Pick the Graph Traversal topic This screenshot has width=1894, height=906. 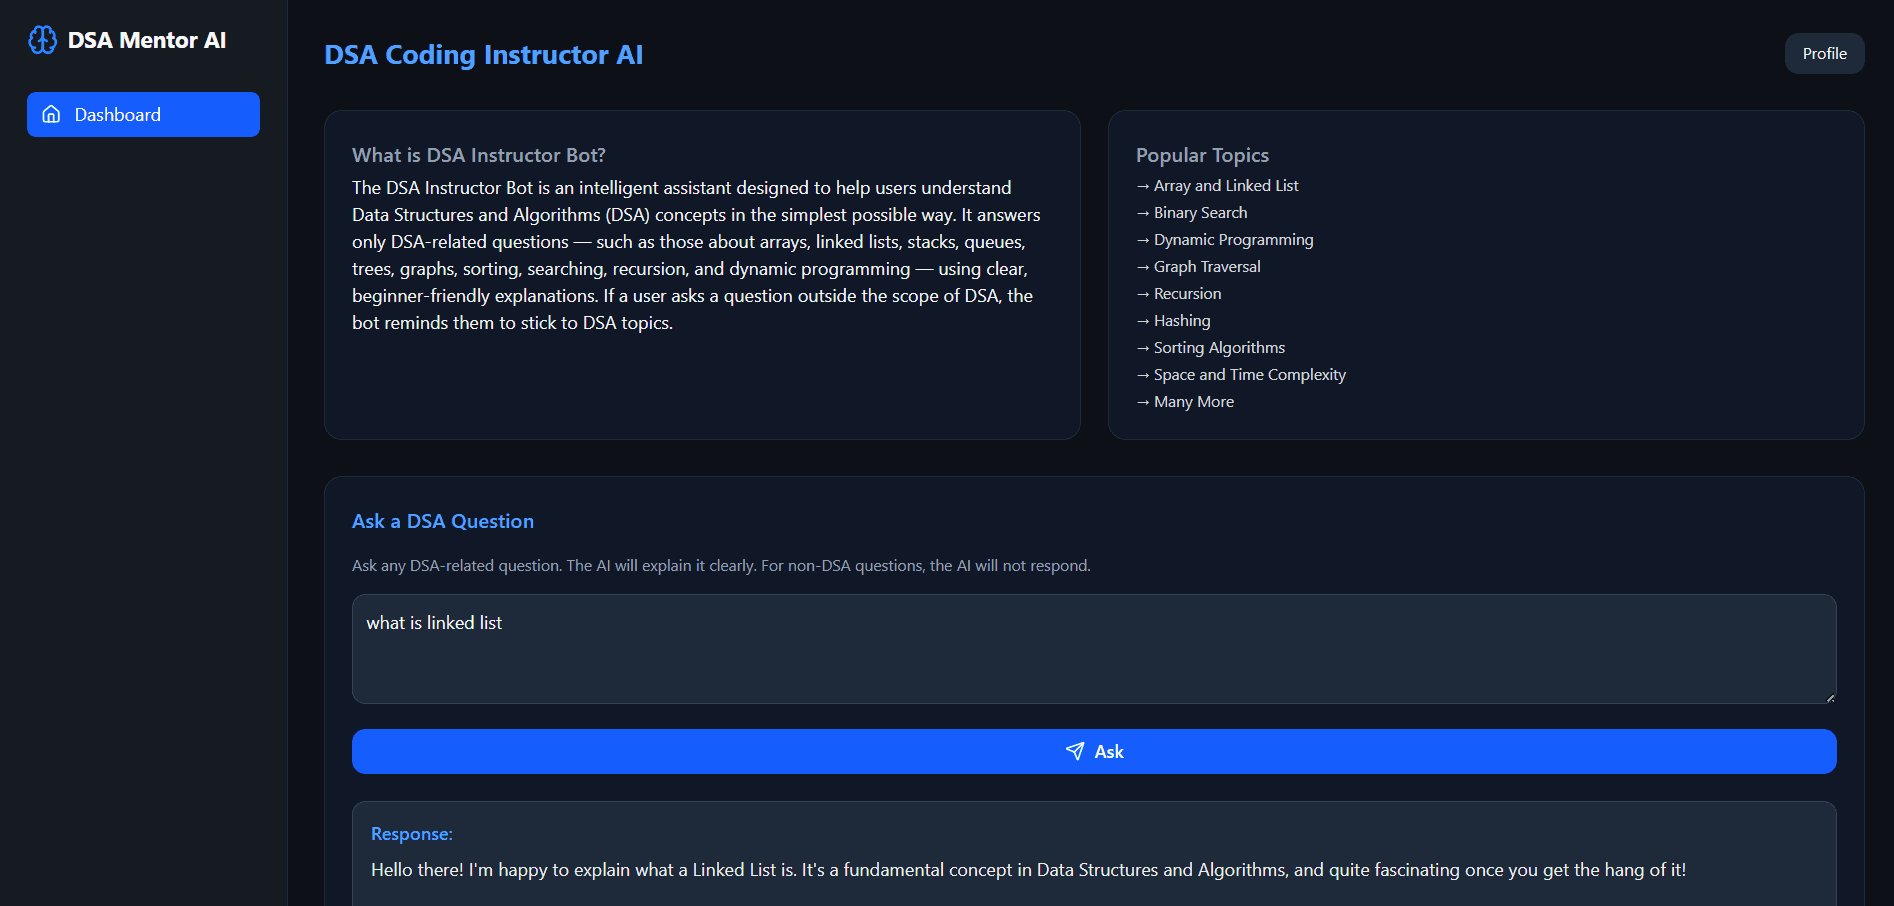[x=1206, y=267]
